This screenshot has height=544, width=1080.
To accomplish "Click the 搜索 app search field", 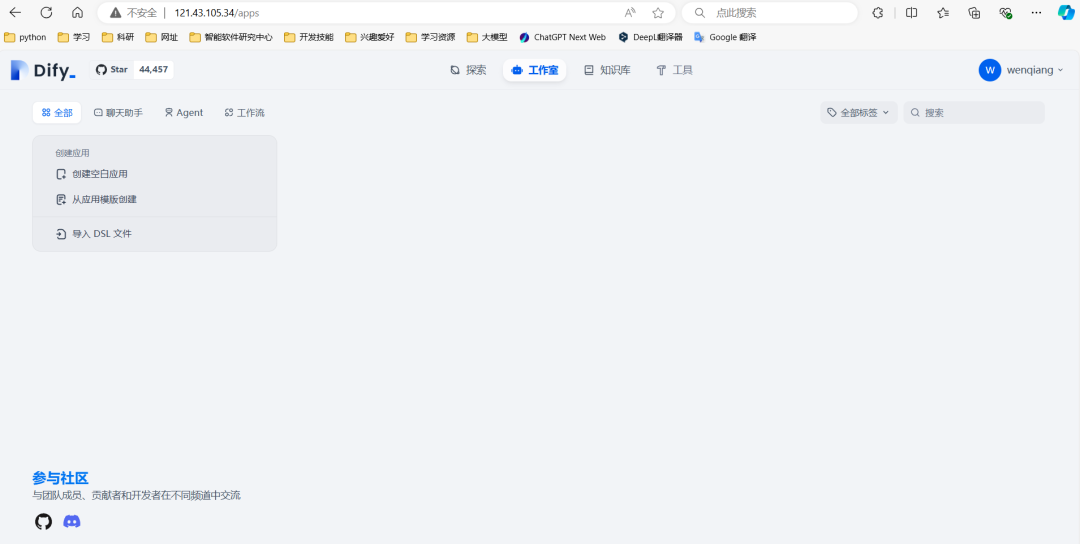I will pyautogui.click(x=974, y=112).
